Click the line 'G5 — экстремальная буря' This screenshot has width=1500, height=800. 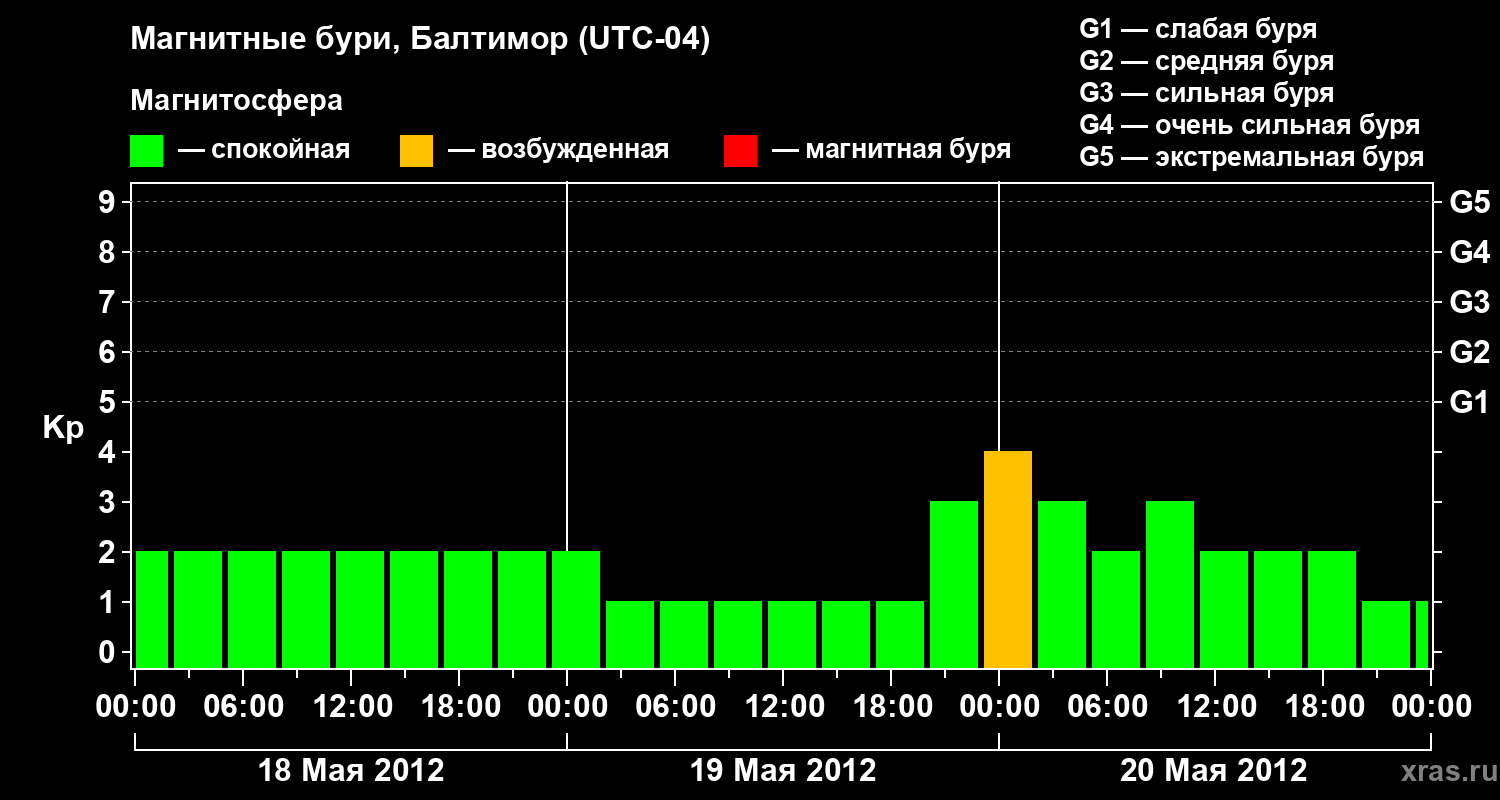coord(1251,157)
